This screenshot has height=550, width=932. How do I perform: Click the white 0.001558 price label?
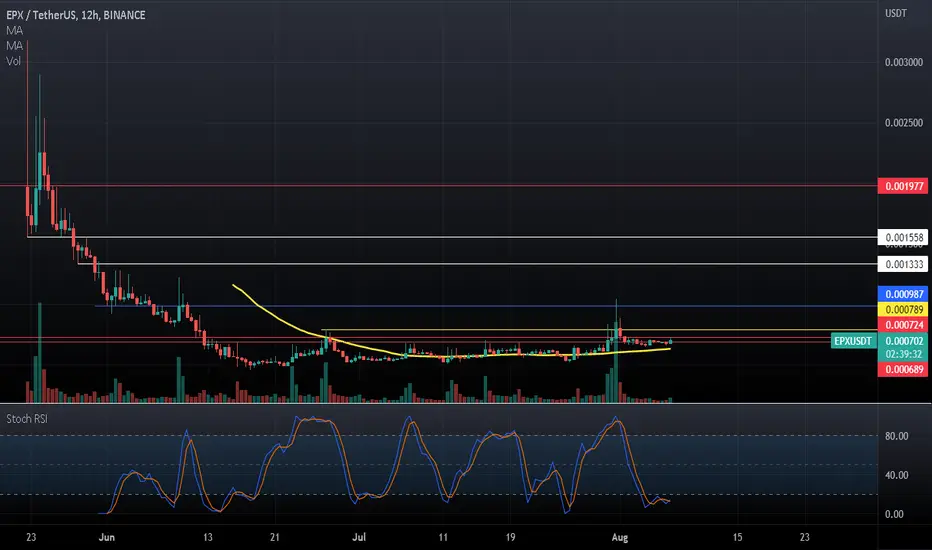click(902, 237)
